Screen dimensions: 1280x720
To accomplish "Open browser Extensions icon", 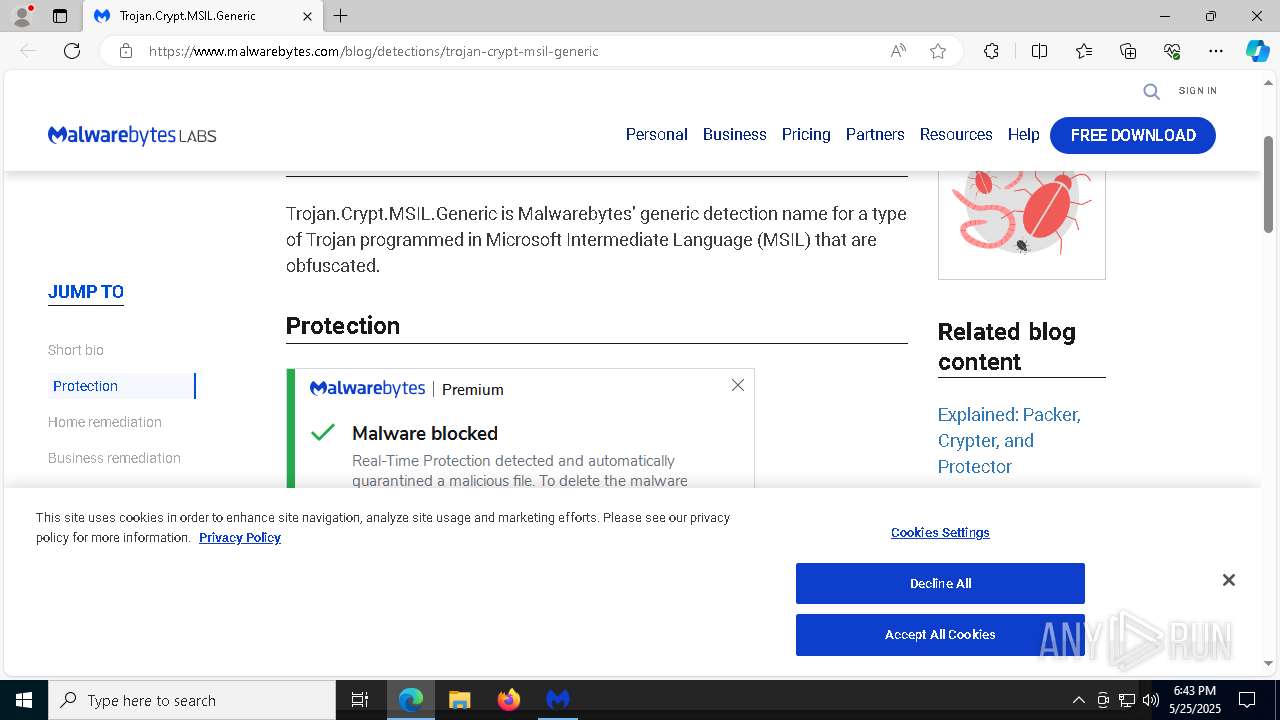I will tap(991, 51).
